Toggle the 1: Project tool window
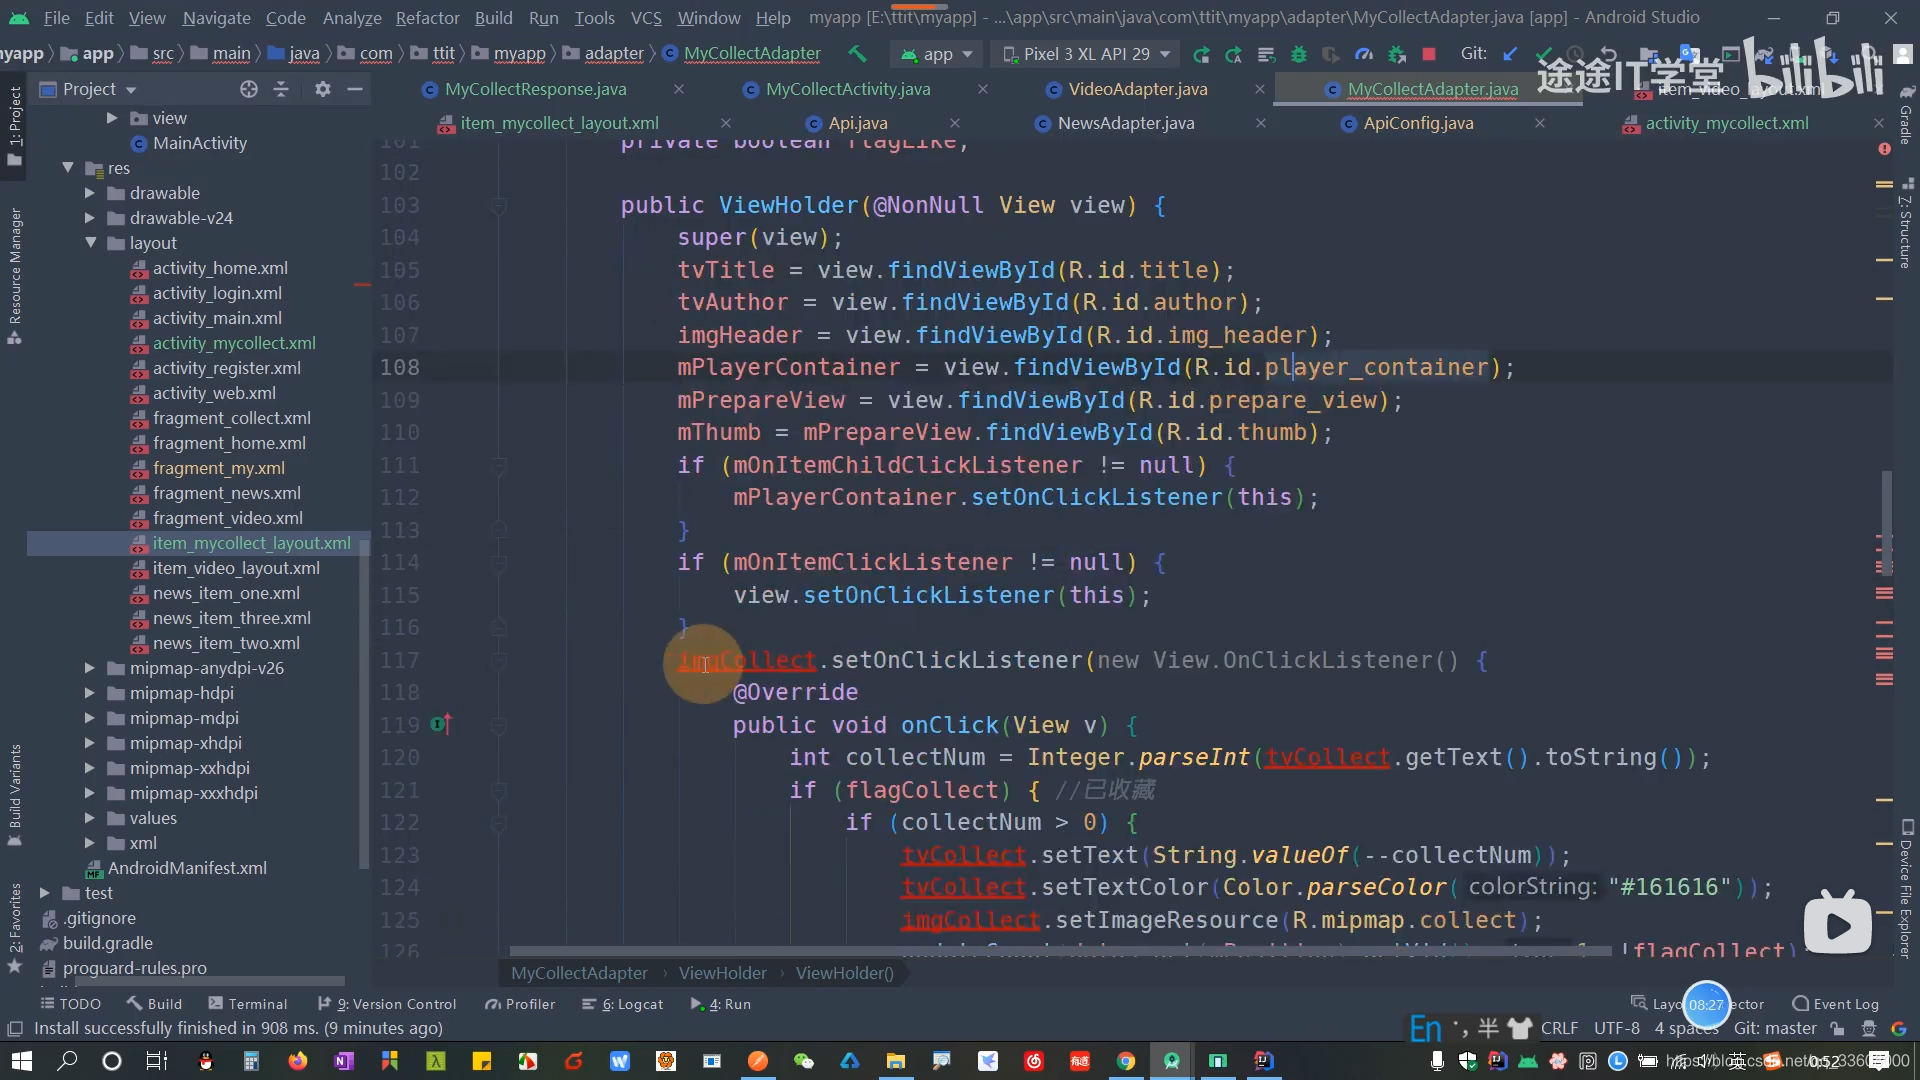1920x1080 pixels. (14, 125)
